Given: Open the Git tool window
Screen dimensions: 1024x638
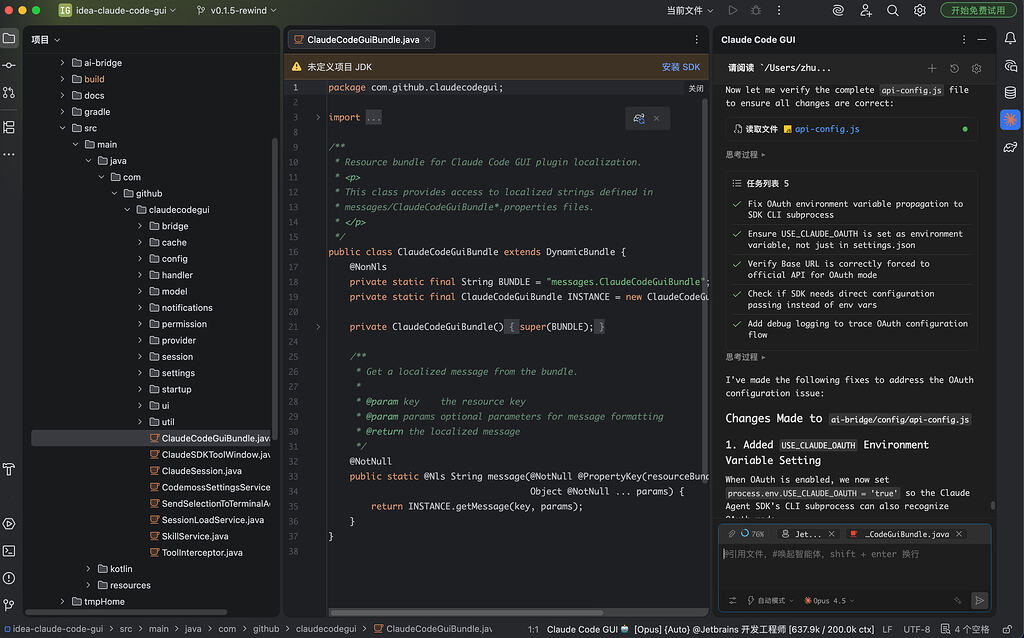Looking at the screenshot, I should (x=9, y=605).
